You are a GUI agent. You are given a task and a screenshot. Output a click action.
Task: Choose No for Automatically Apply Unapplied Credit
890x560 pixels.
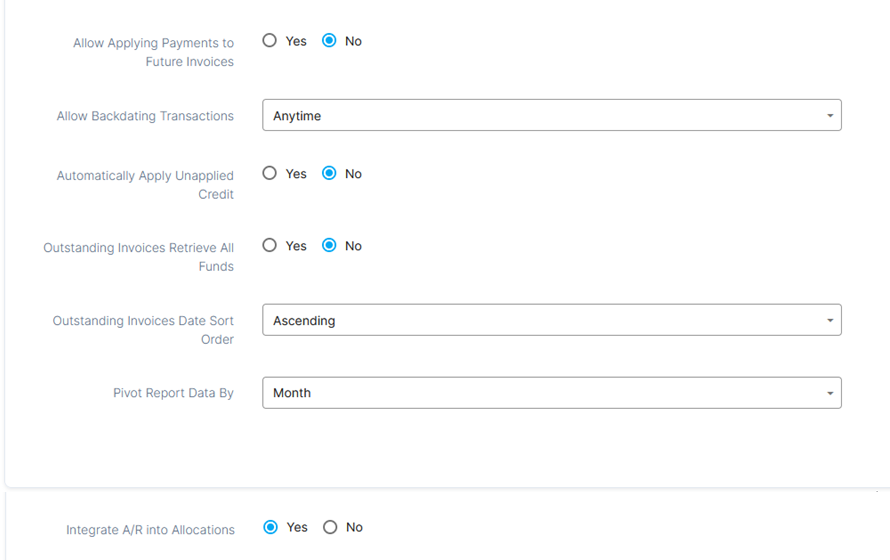[329, 173]
